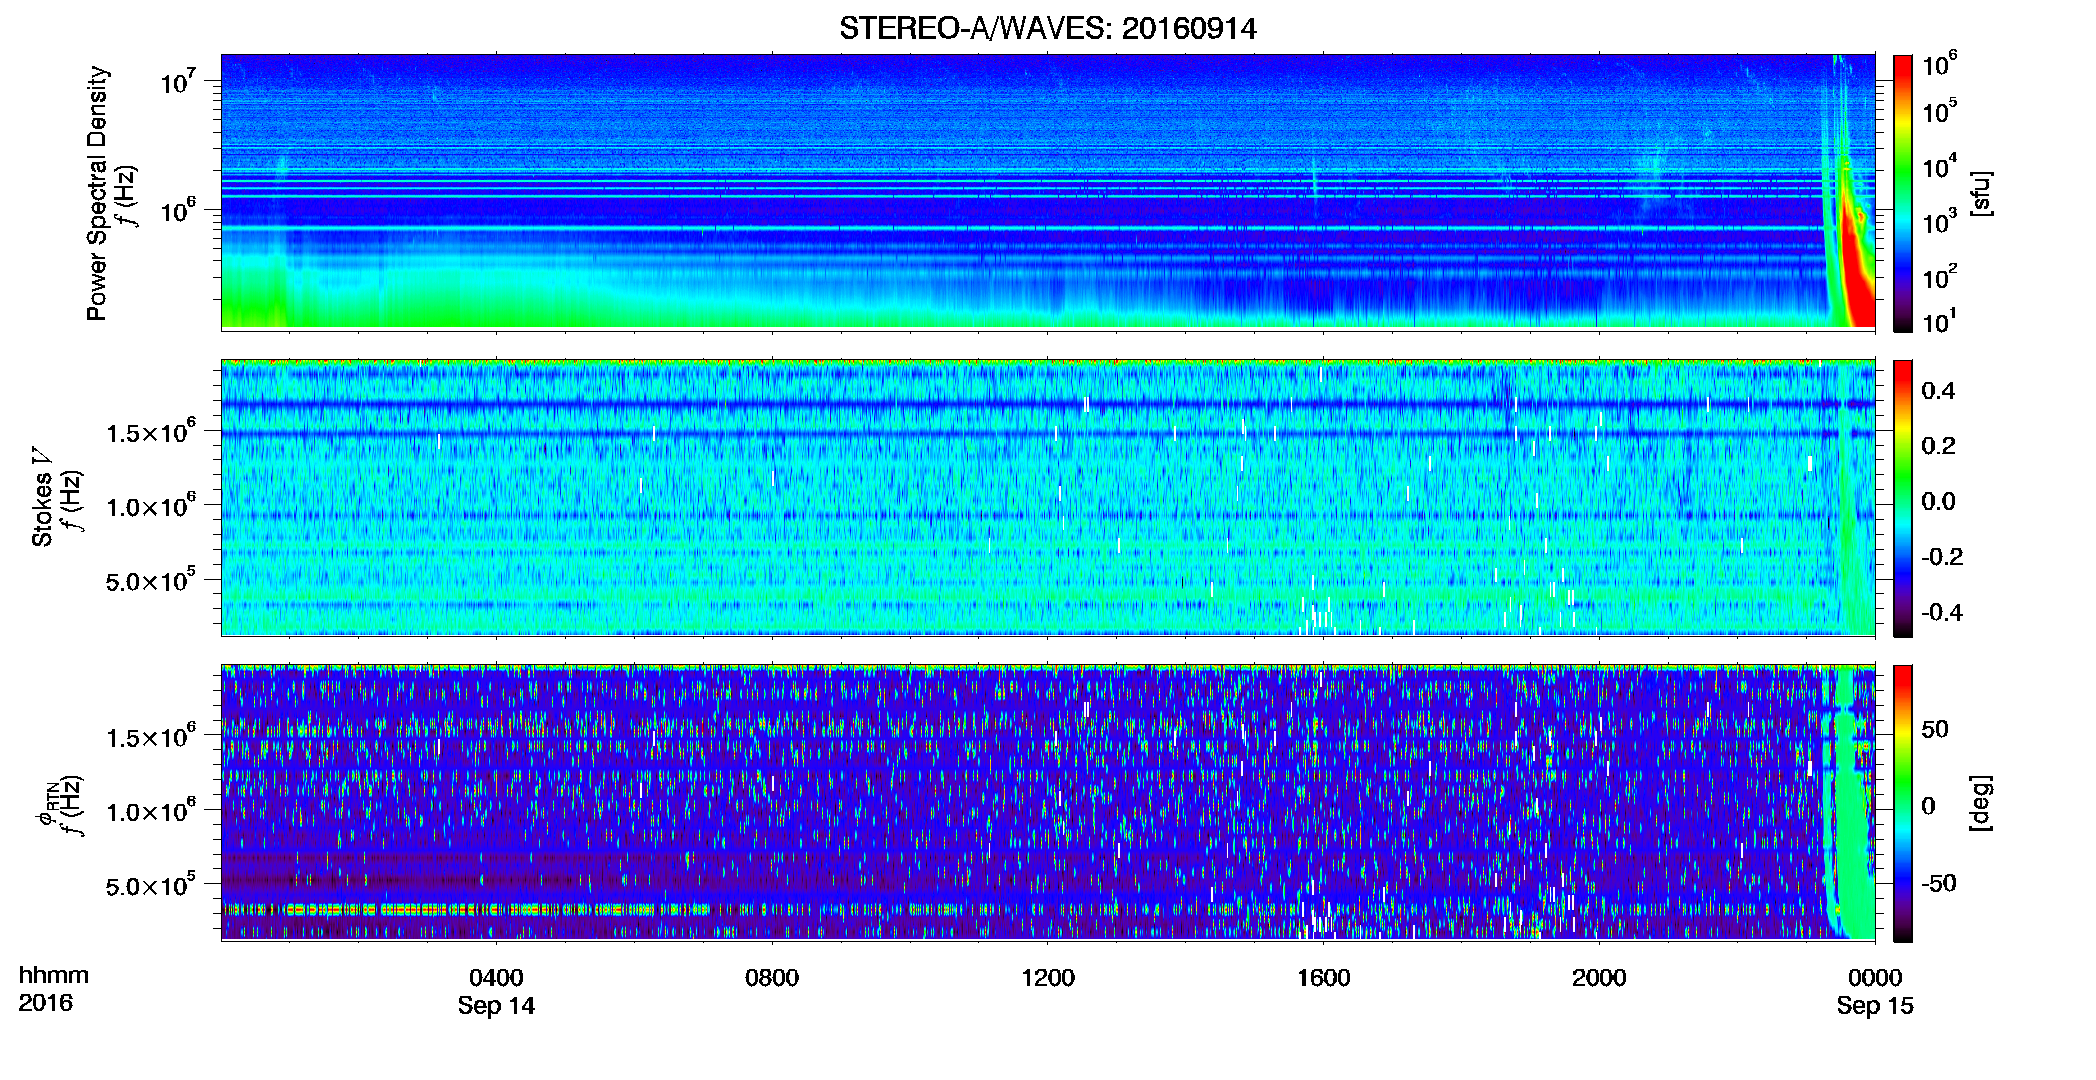Click the φRTN direction spectrogram panel
This screenshot has height=1080, width=2096.
point(1048,802)
